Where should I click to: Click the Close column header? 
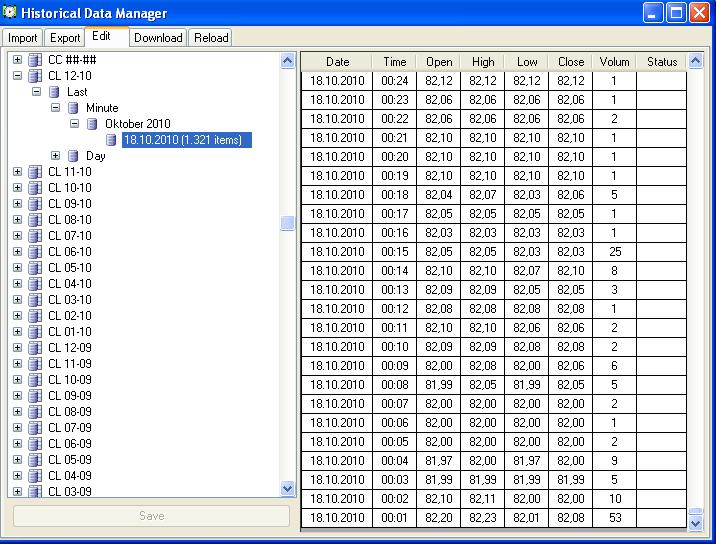click(571, 62)
